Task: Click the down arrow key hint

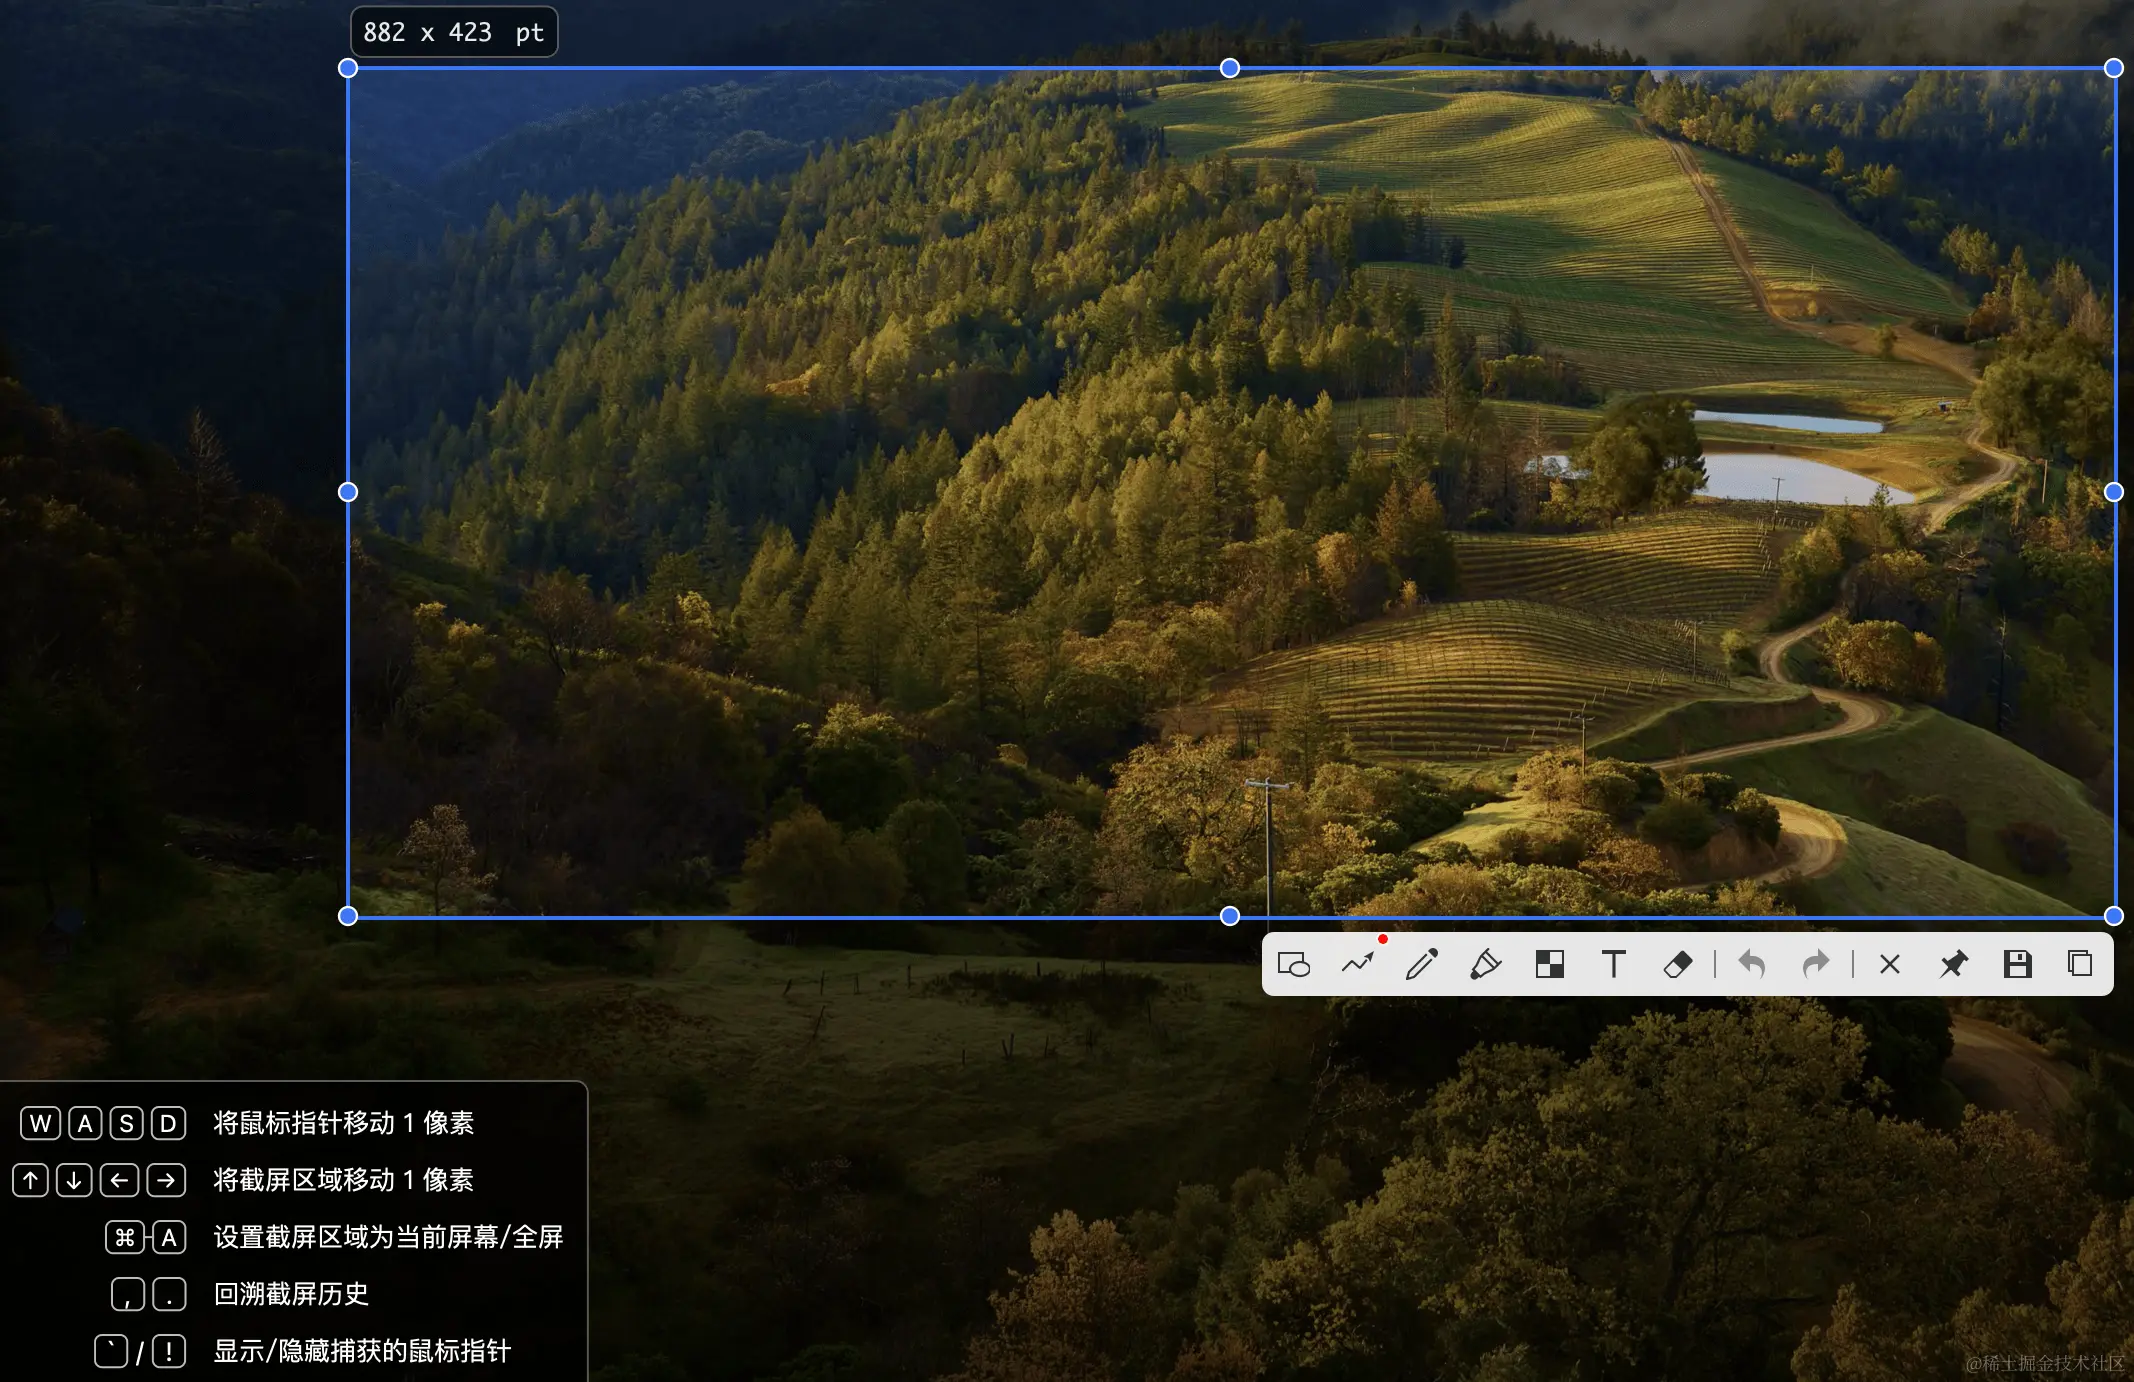Action: pos(74,1180)
